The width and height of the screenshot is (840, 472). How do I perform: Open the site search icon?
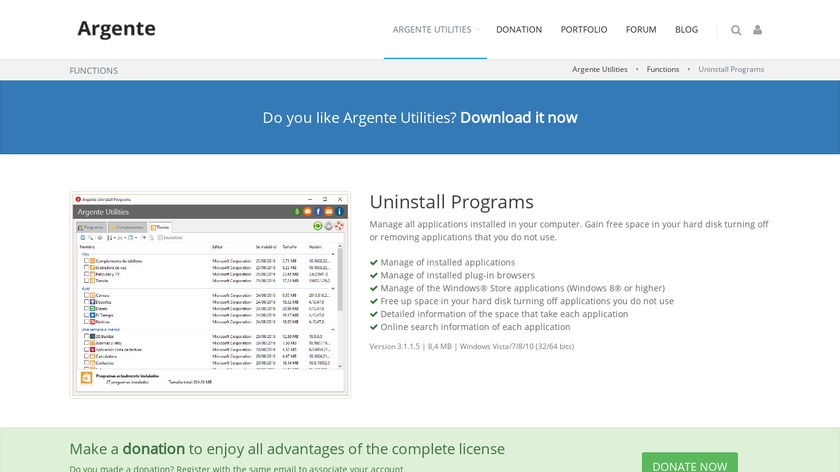[736, 30]
